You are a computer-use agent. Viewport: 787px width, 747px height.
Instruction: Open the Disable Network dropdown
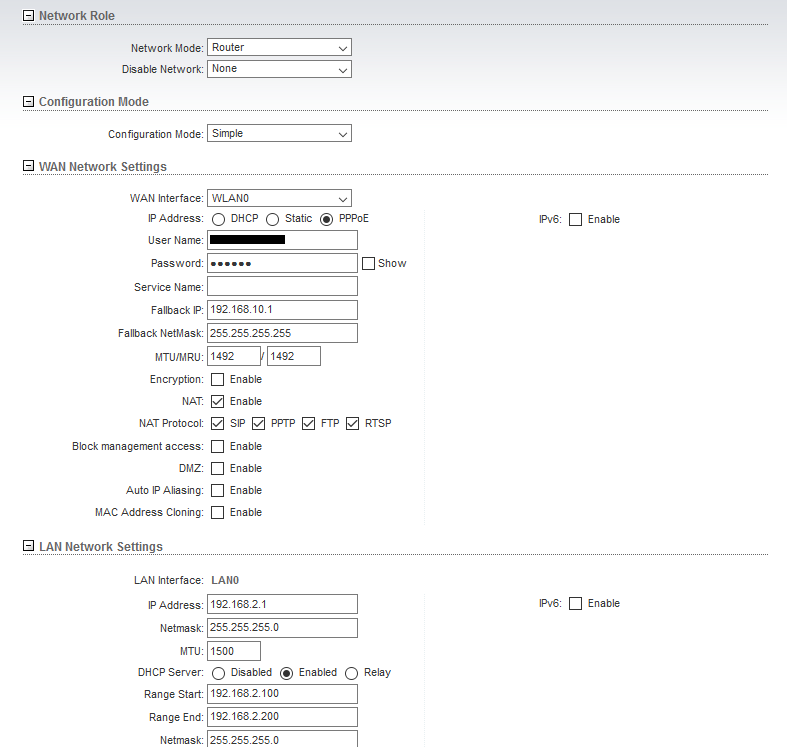pos(279,69)
